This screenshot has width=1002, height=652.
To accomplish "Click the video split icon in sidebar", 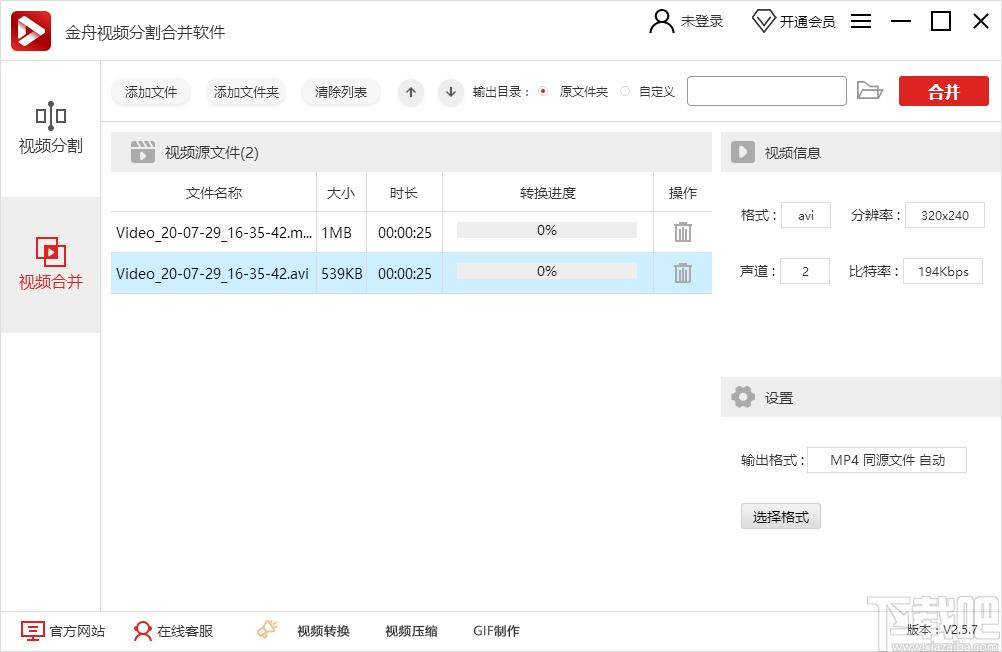I will coord(50,116).
